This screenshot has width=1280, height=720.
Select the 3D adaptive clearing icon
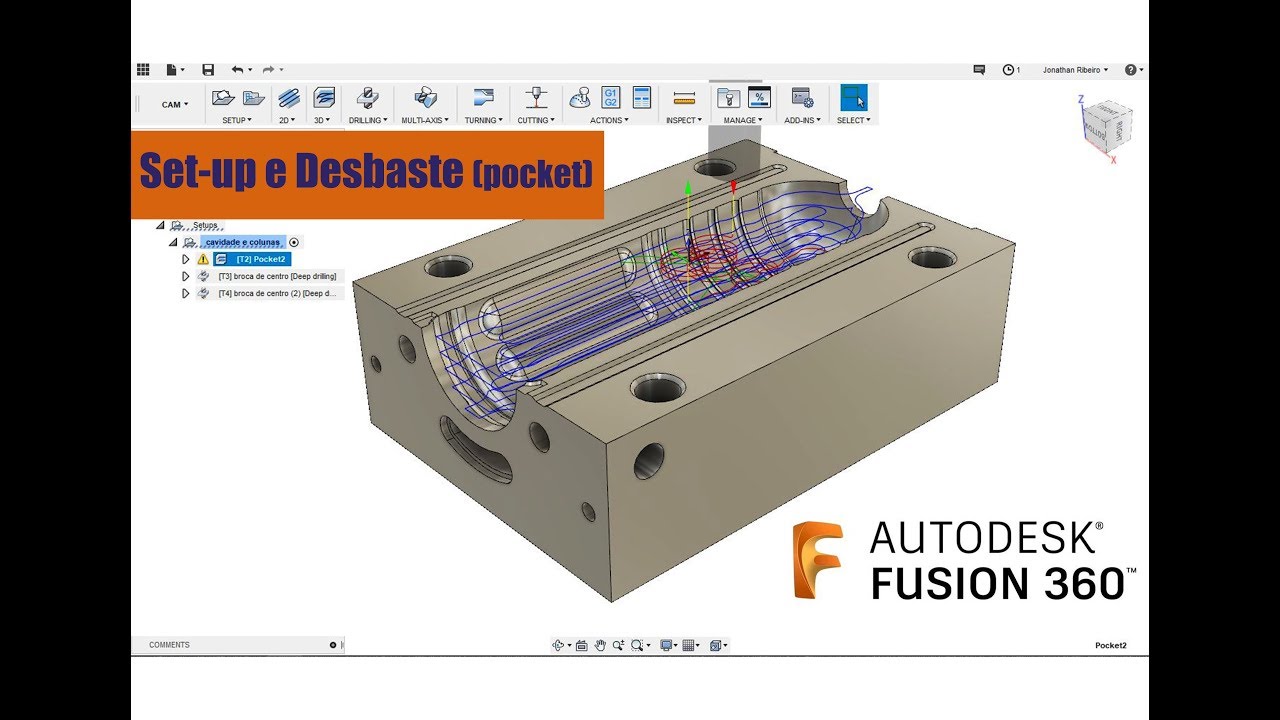pos(323,98)
